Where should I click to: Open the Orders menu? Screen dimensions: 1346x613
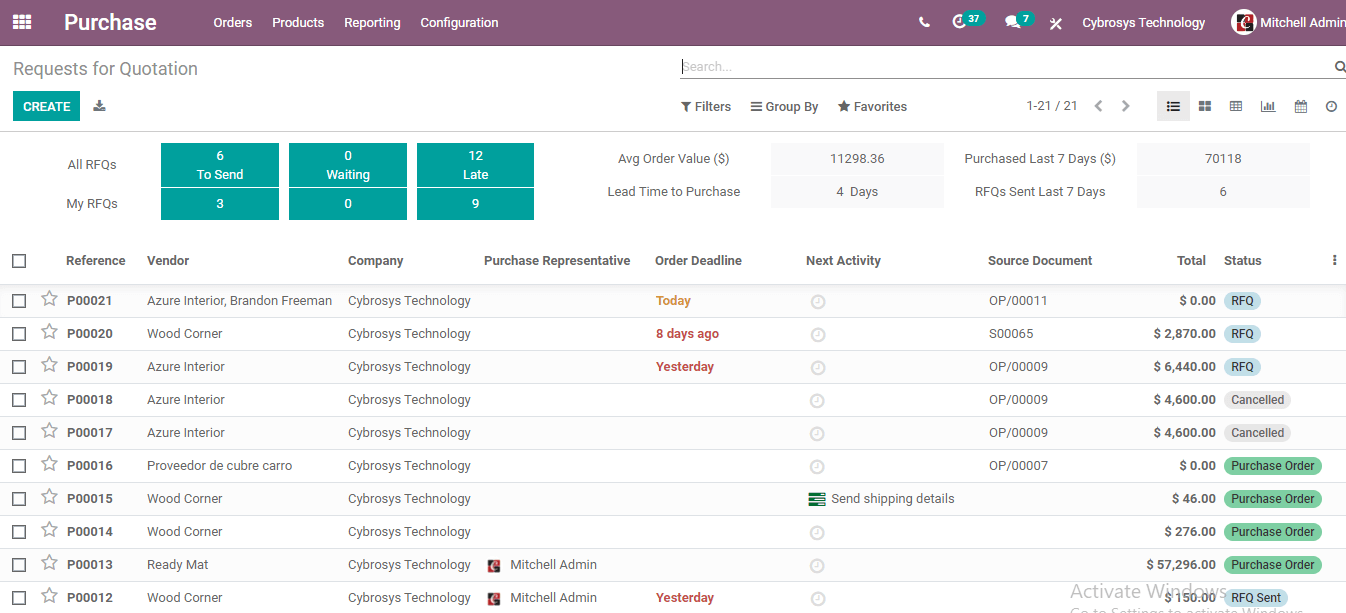point(233,22)
